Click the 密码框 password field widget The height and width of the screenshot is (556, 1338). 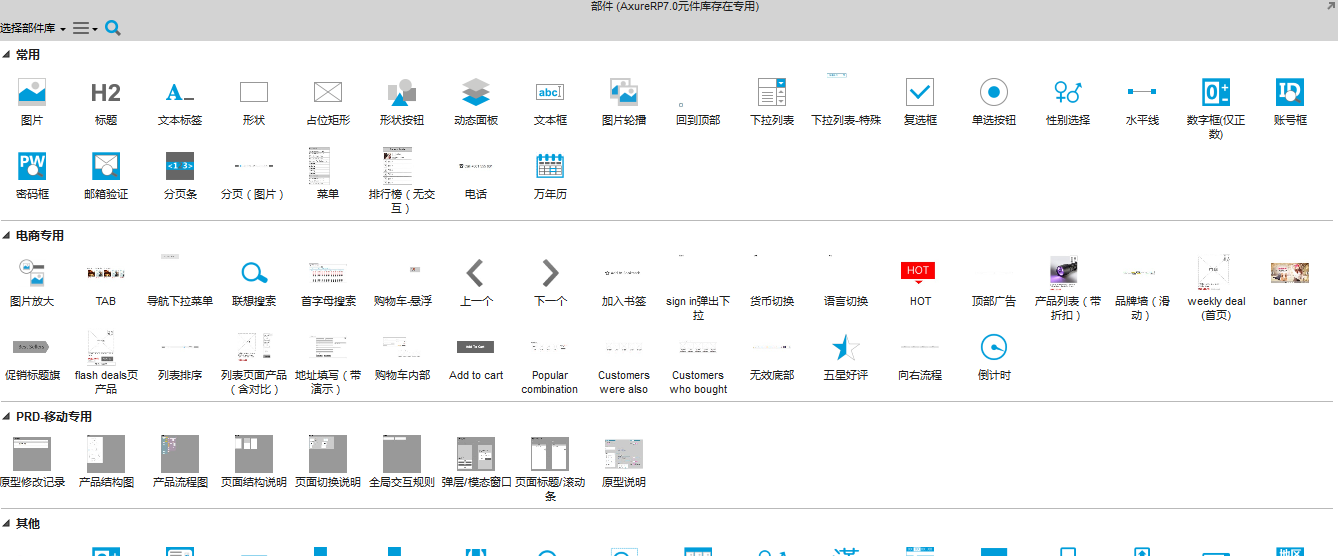(x=32, y=166)
